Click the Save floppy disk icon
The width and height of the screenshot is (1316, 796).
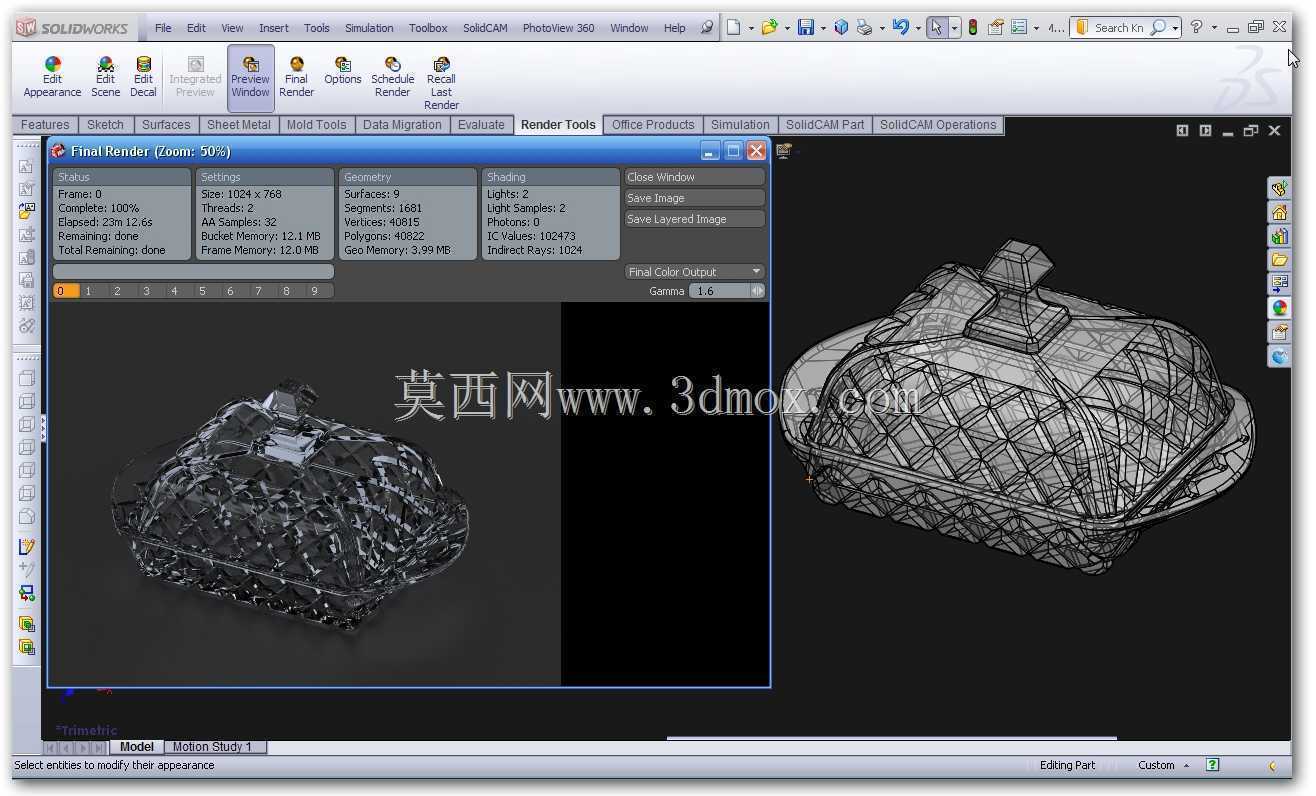click(806, 28)
